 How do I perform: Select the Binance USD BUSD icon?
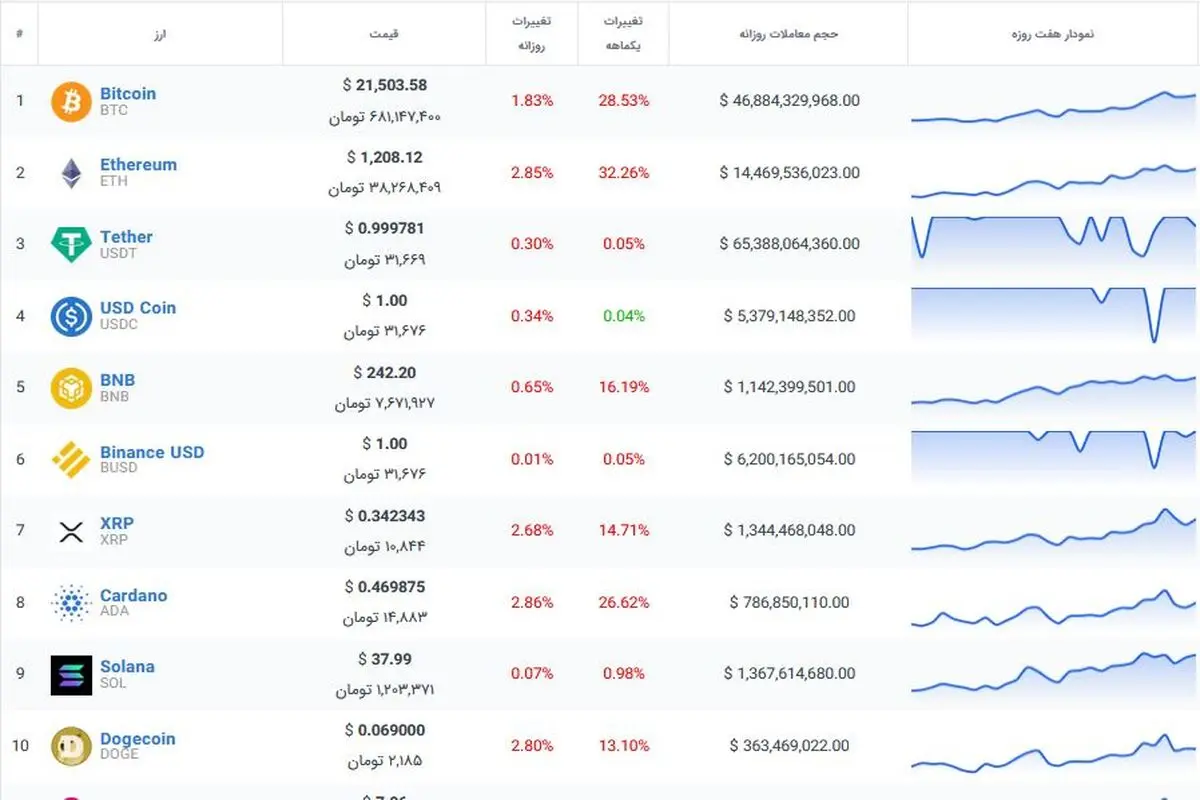[71, 459]
